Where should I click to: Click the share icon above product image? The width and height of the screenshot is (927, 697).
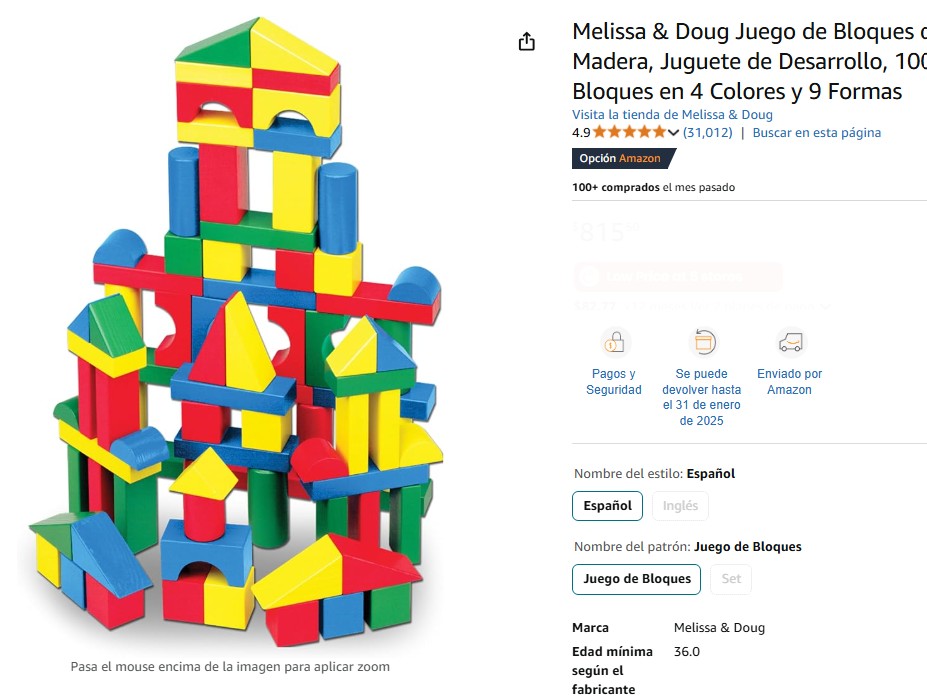[x=526, y=41]
